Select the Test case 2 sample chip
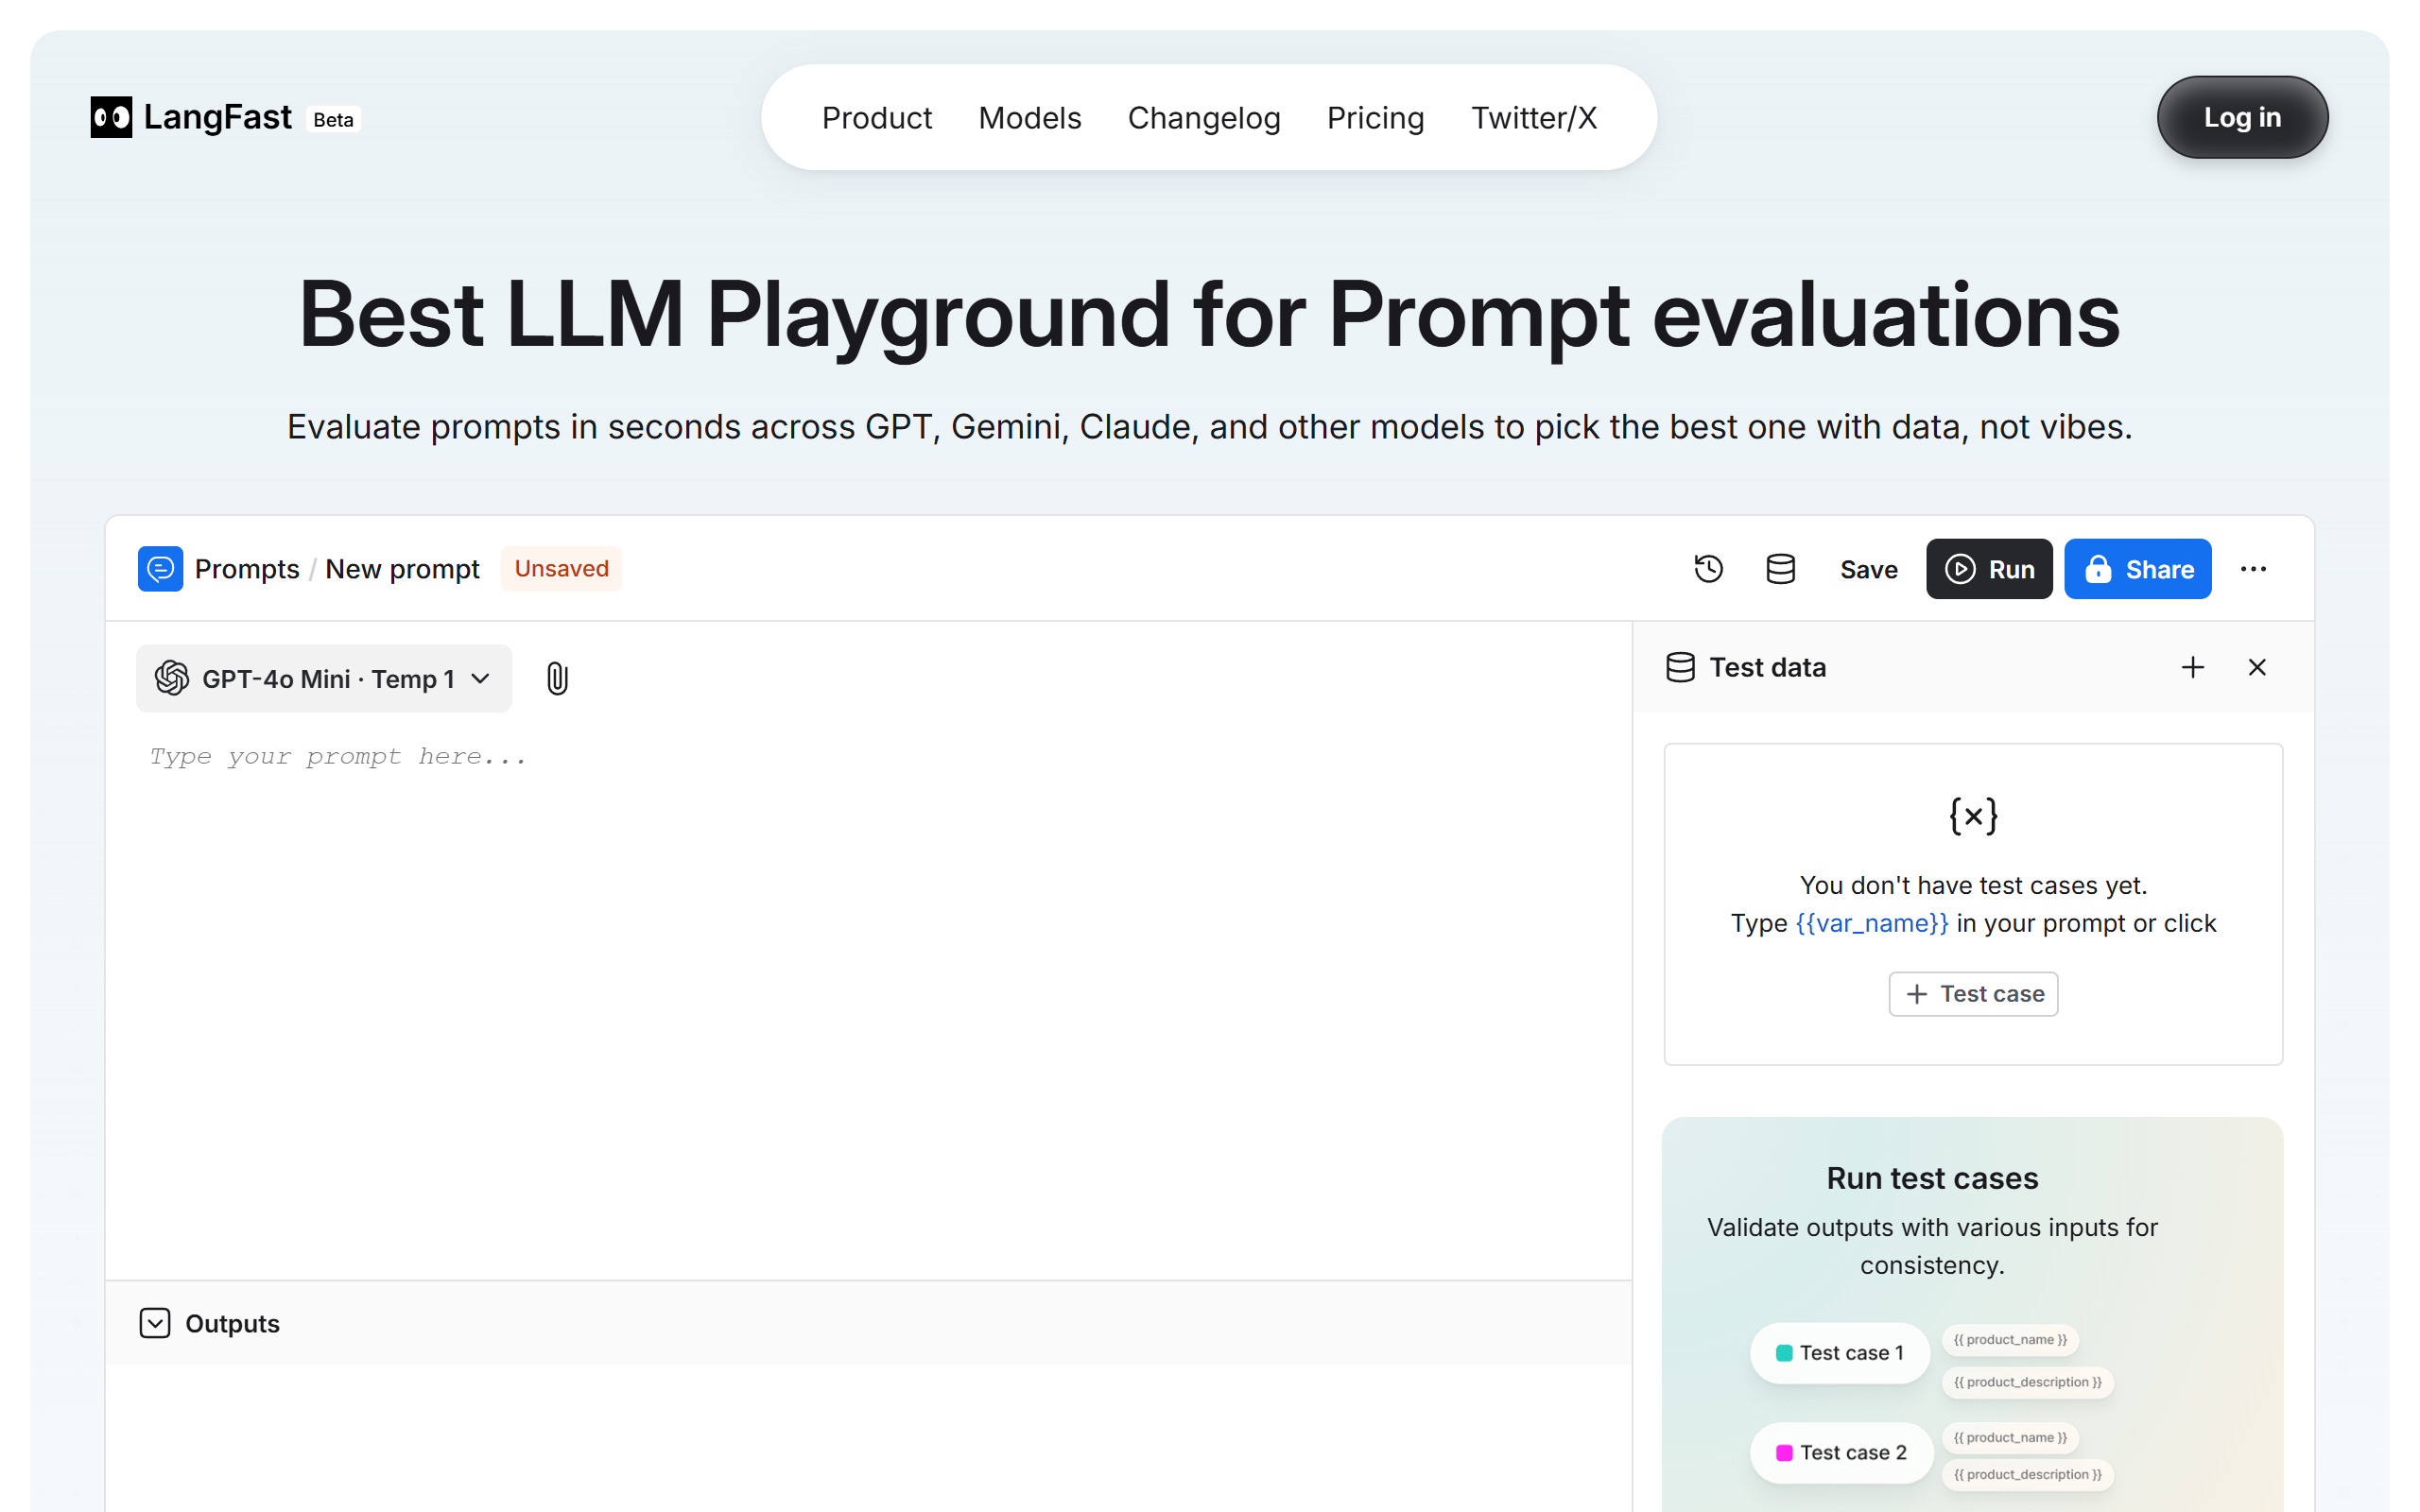Image resolution: width=2420 pixels, height=1512 pixels. 1841,1453
